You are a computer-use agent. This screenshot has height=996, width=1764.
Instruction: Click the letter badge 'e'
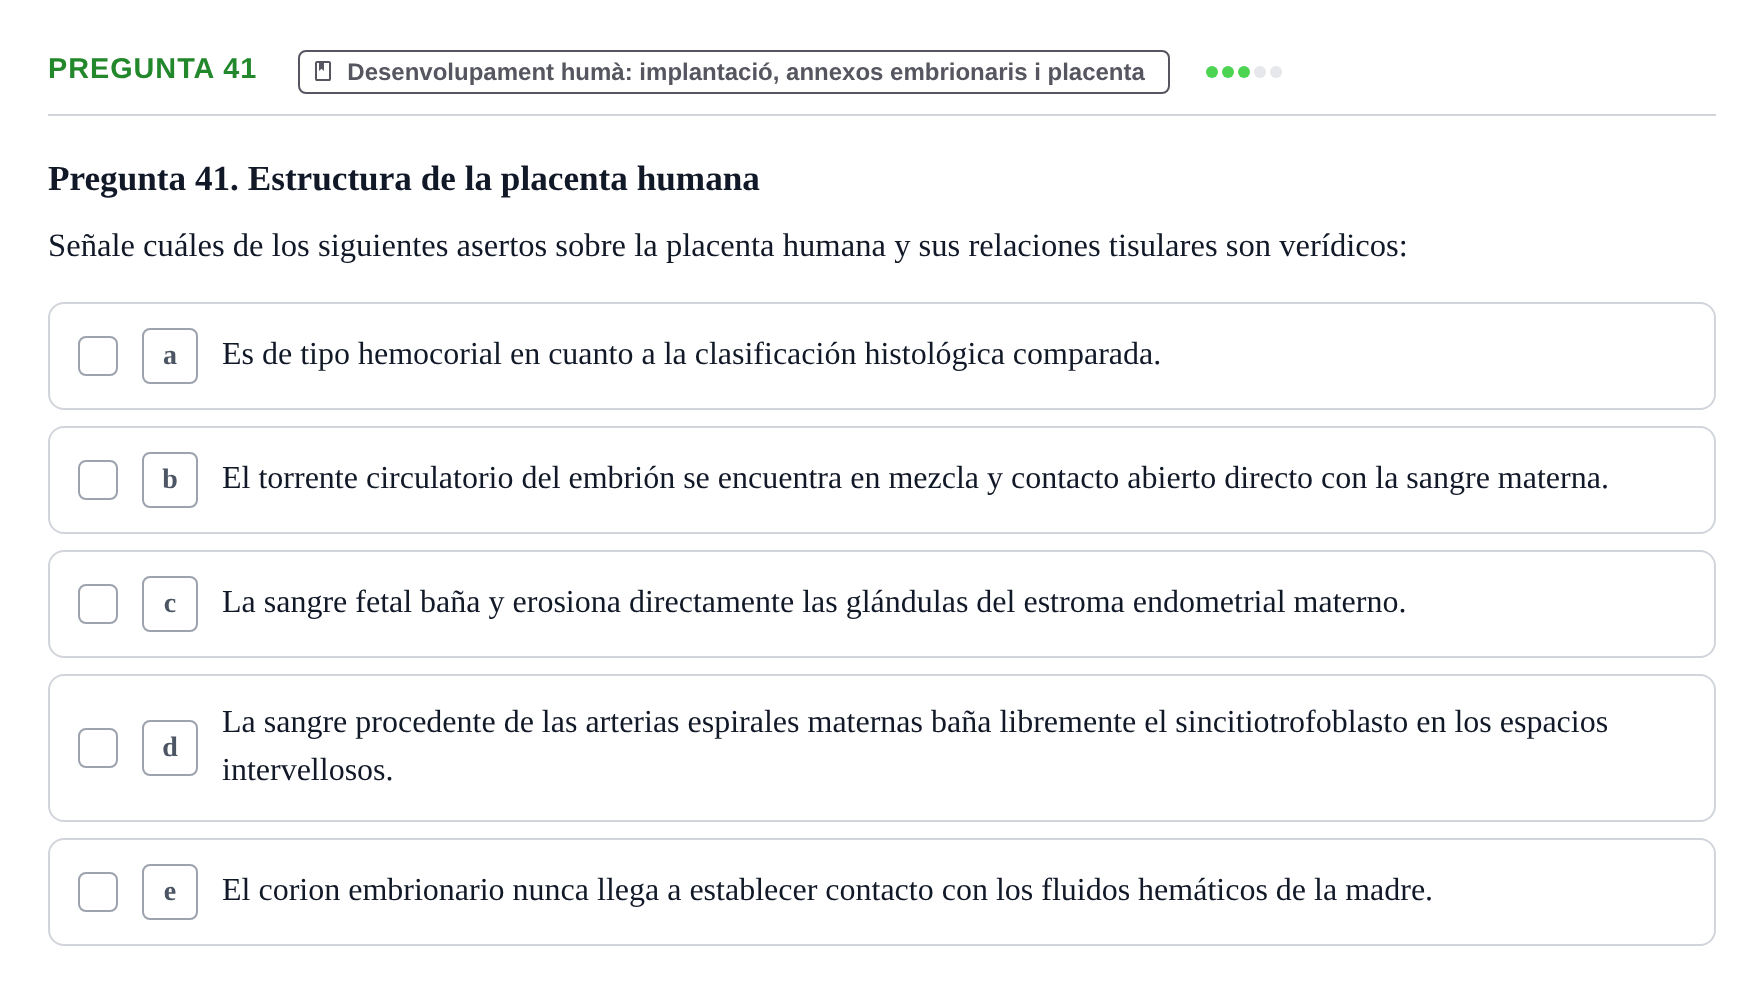click(x=170, y=892)
